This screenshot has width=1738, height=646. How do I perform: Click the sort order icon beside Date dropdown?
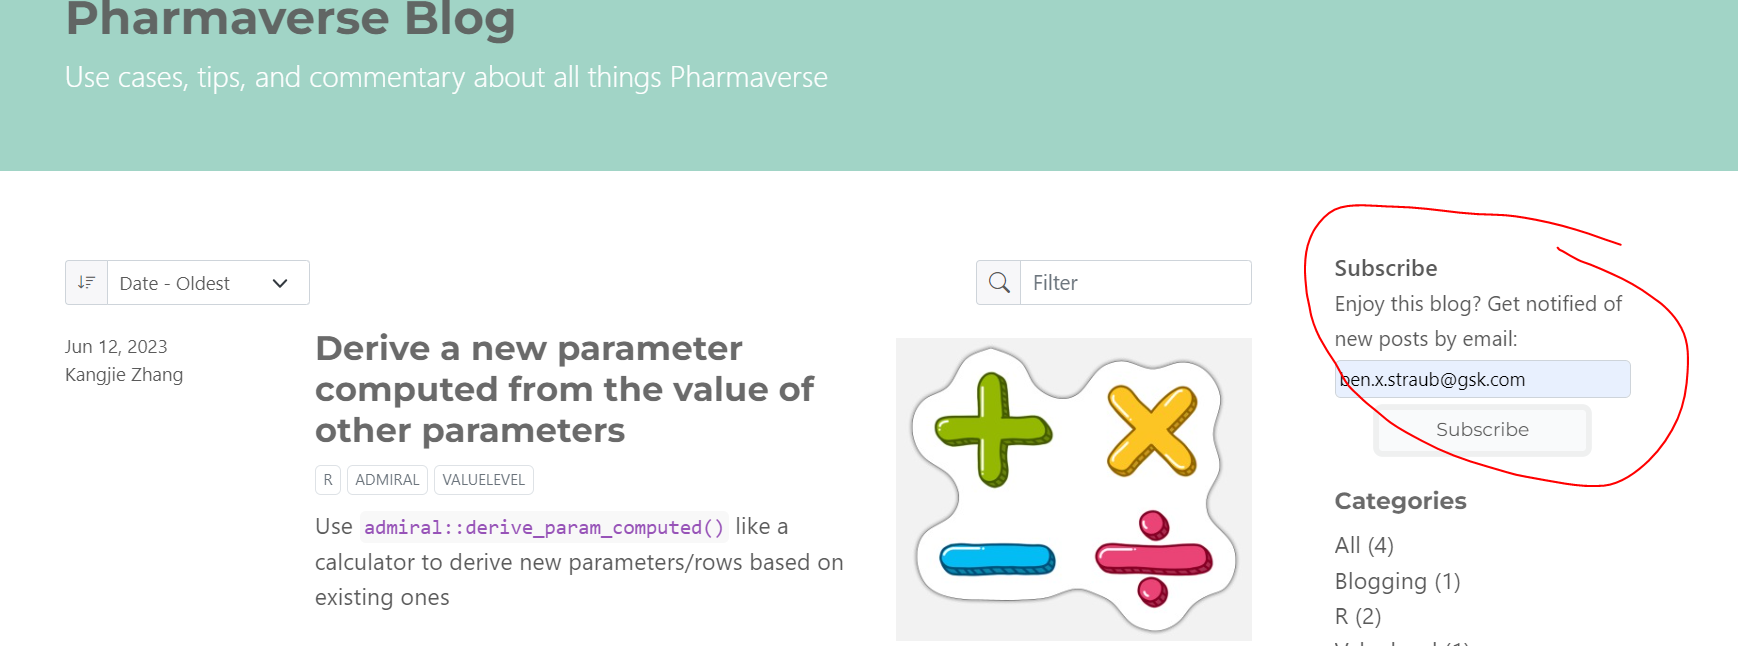[86, 282]
